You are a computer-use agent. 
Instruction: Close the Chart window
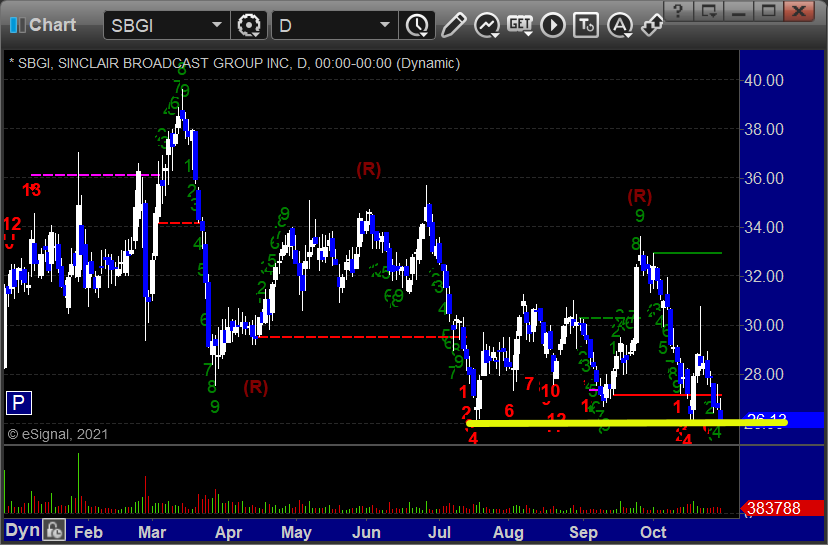coord(798,11)
